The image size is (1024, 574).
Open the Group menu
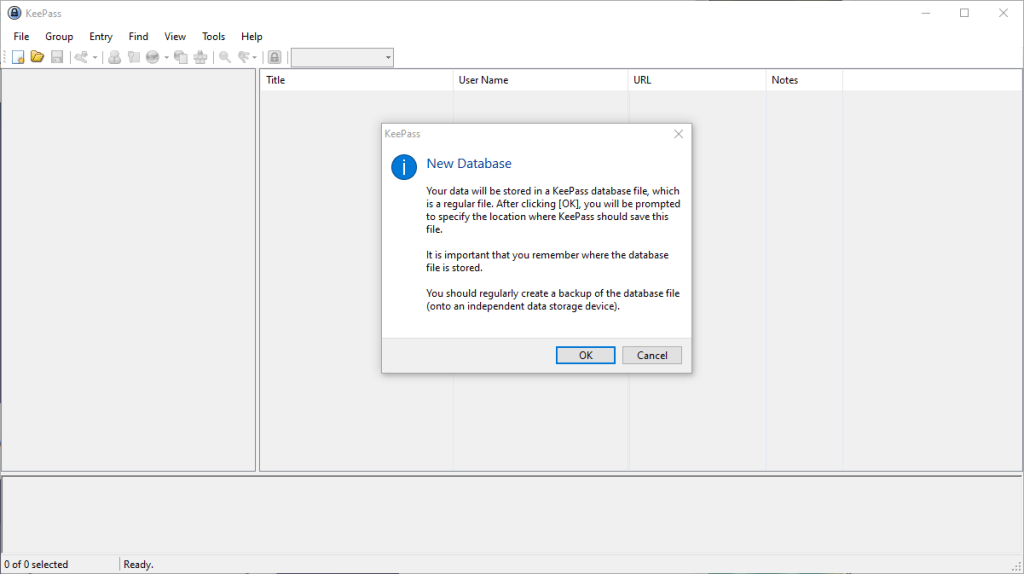59,37
